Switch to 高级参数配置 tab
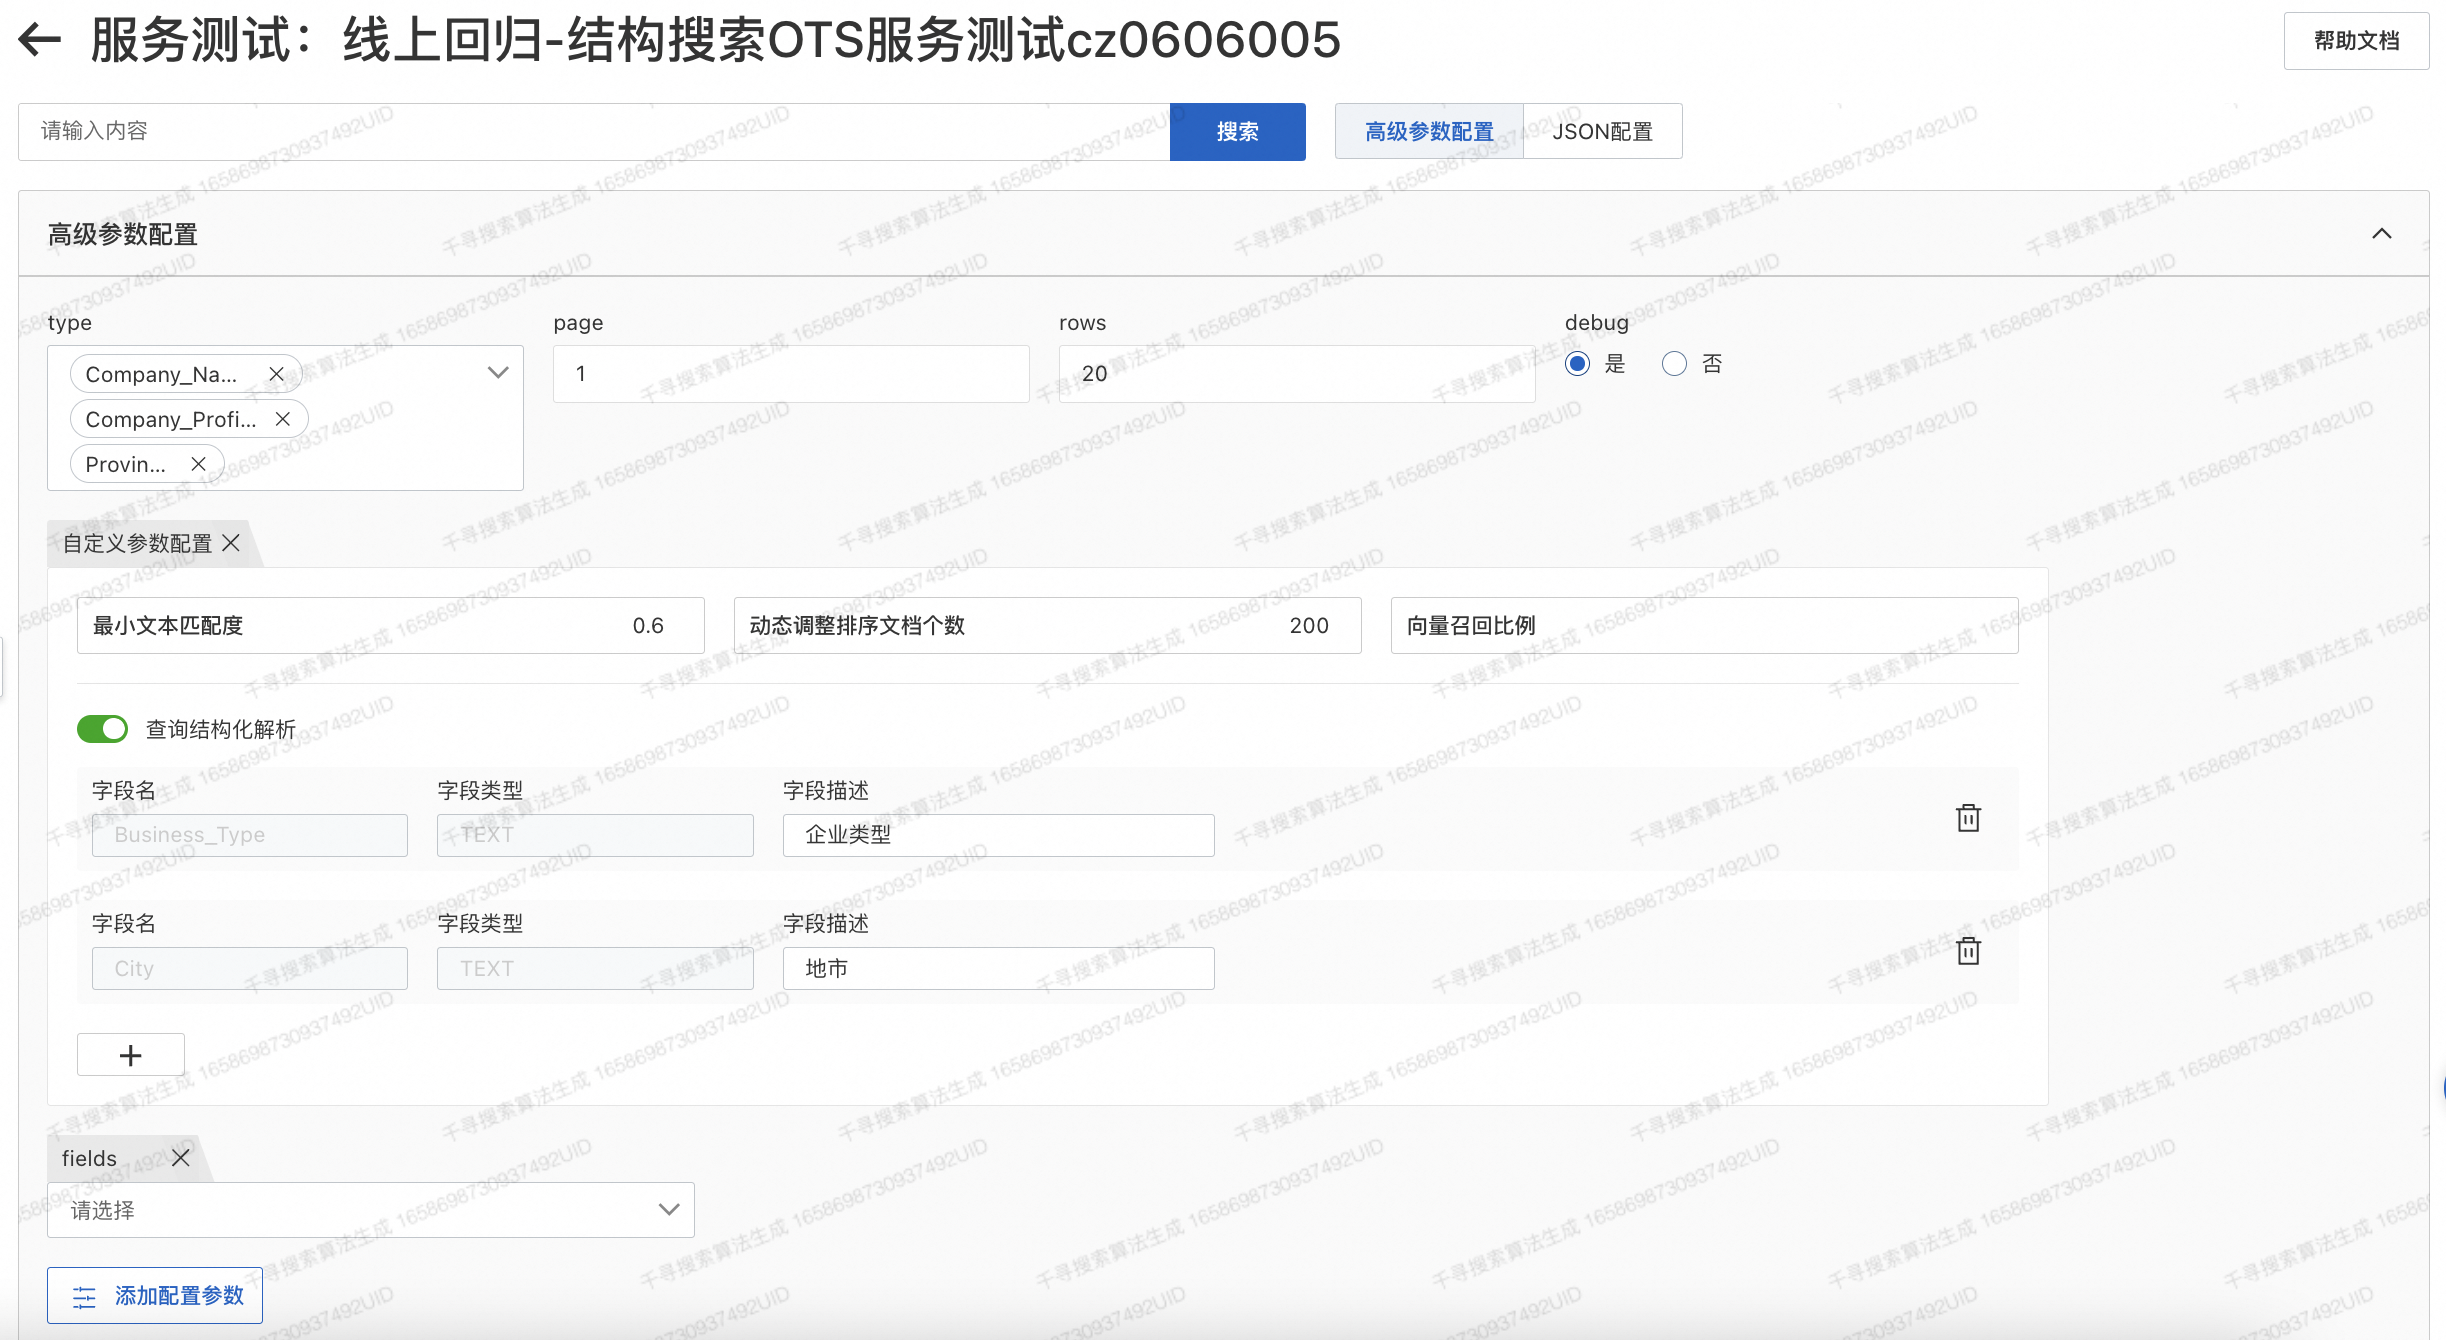Image resolution: width=2446 pixels, height=1340 pixels. [1425, 130]
